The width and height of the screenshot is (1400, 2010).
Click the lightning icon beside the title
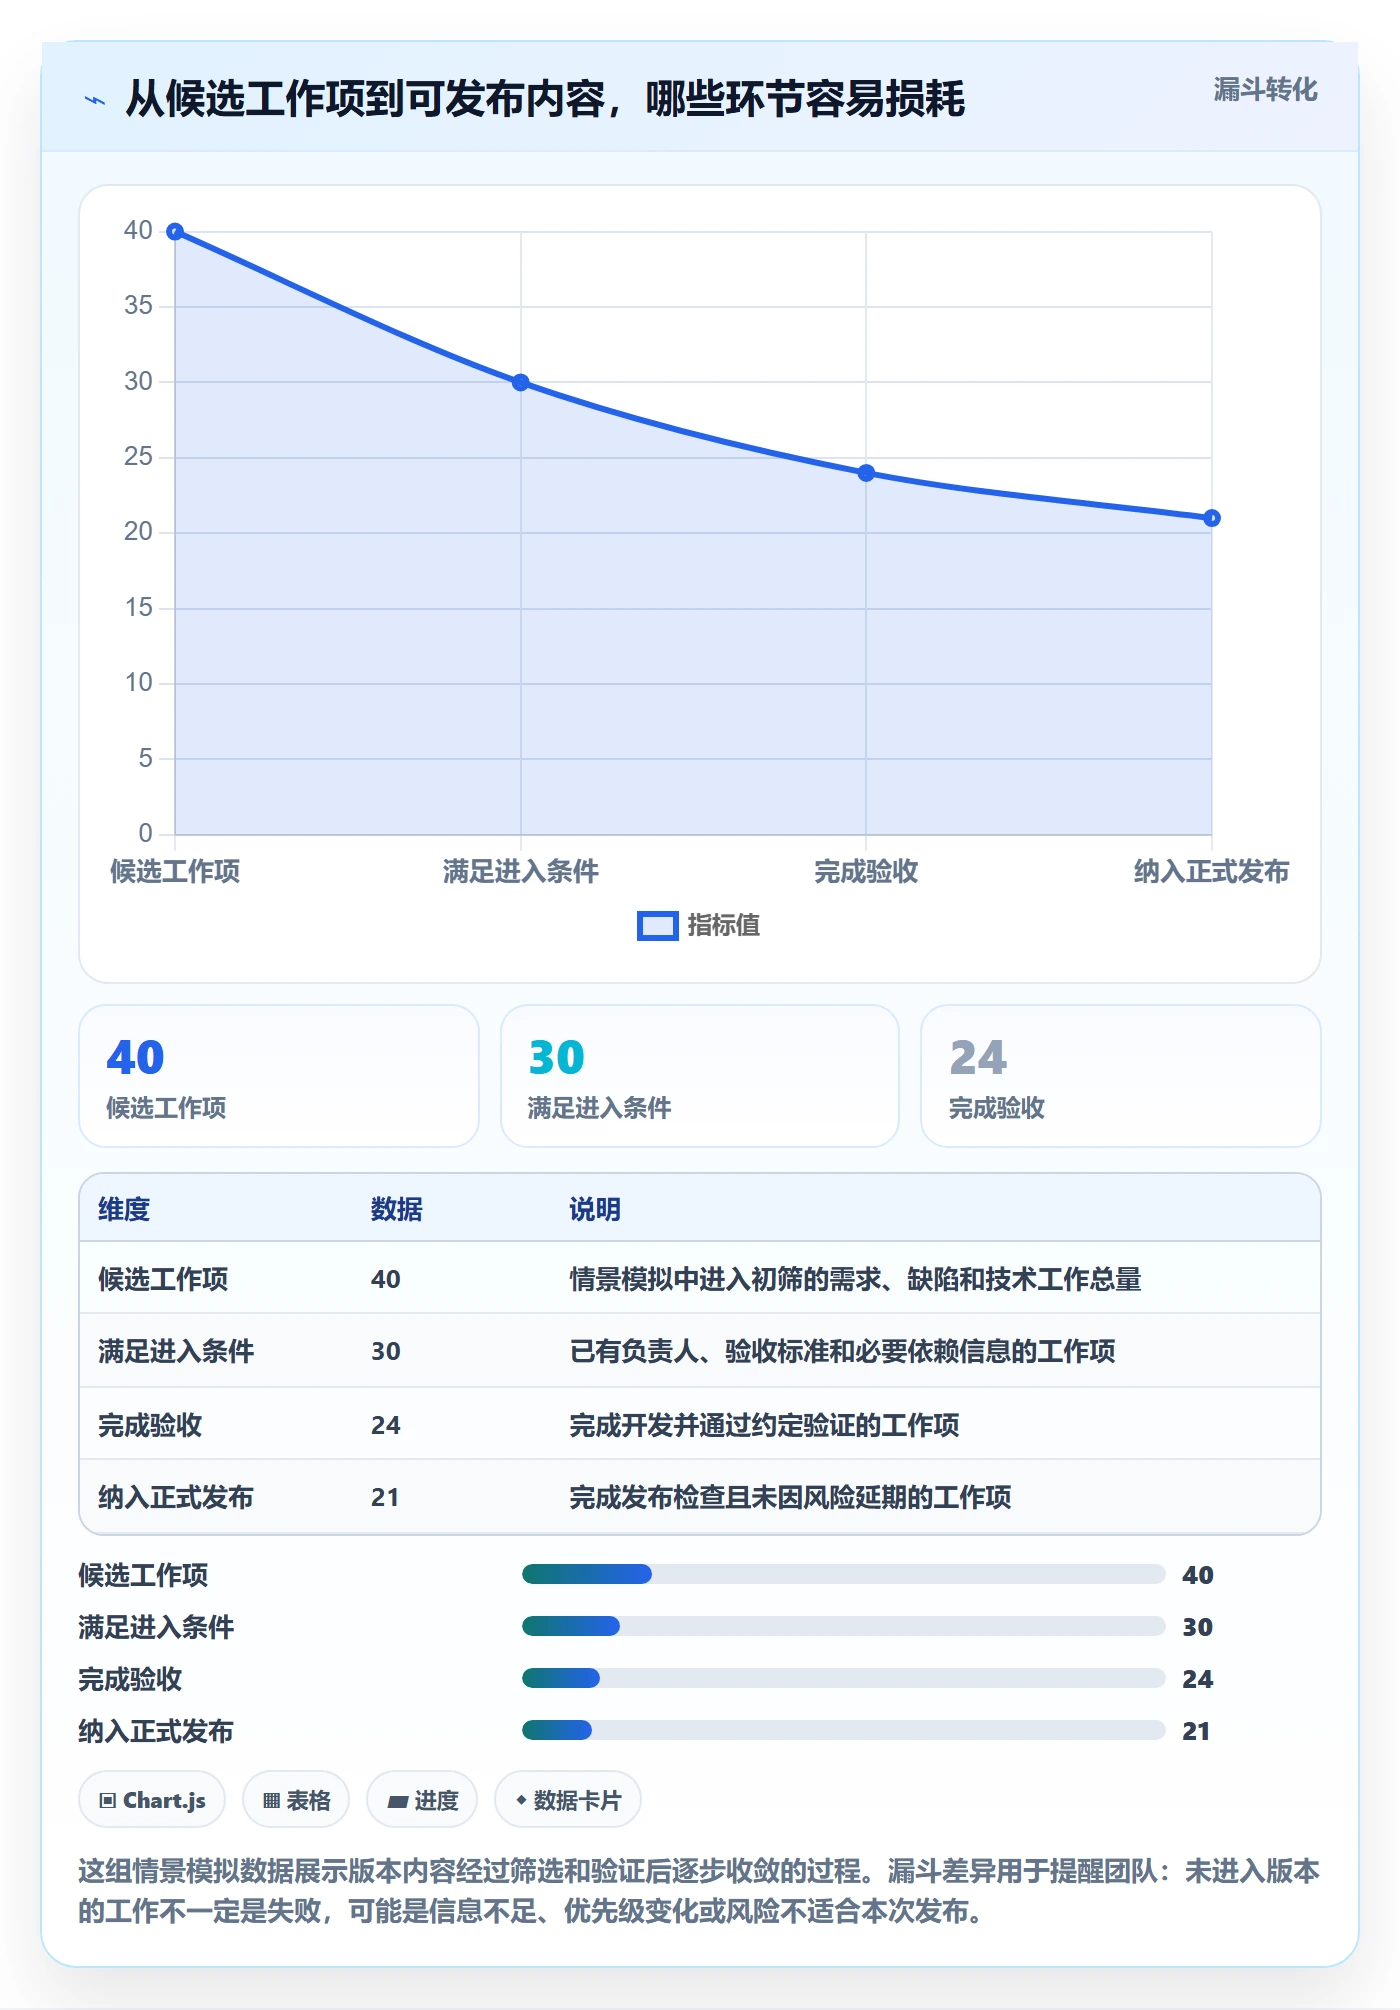click(95, 100)
